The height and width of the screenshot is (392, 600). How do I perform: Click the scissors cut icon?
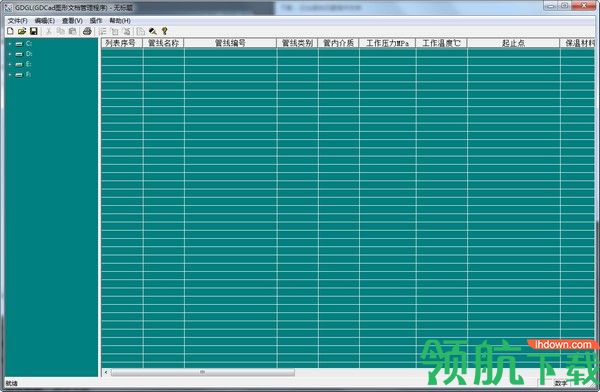point(49,31)
